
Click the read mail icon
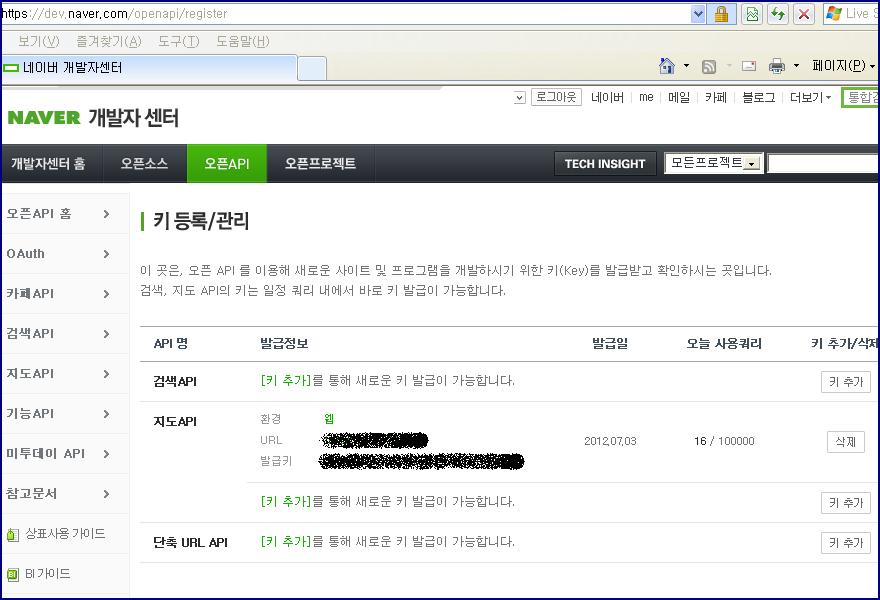point(749,66)
